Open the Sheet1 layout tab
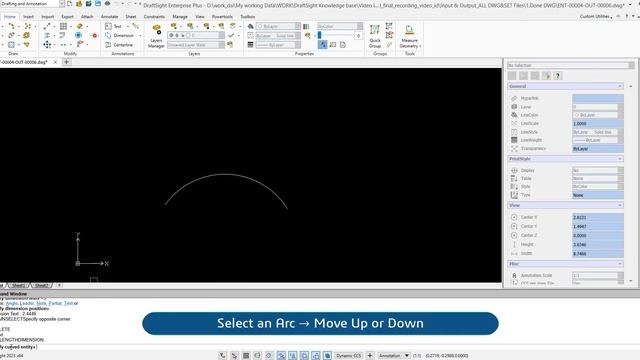640x360 pixels. click(x=18, y=285)
